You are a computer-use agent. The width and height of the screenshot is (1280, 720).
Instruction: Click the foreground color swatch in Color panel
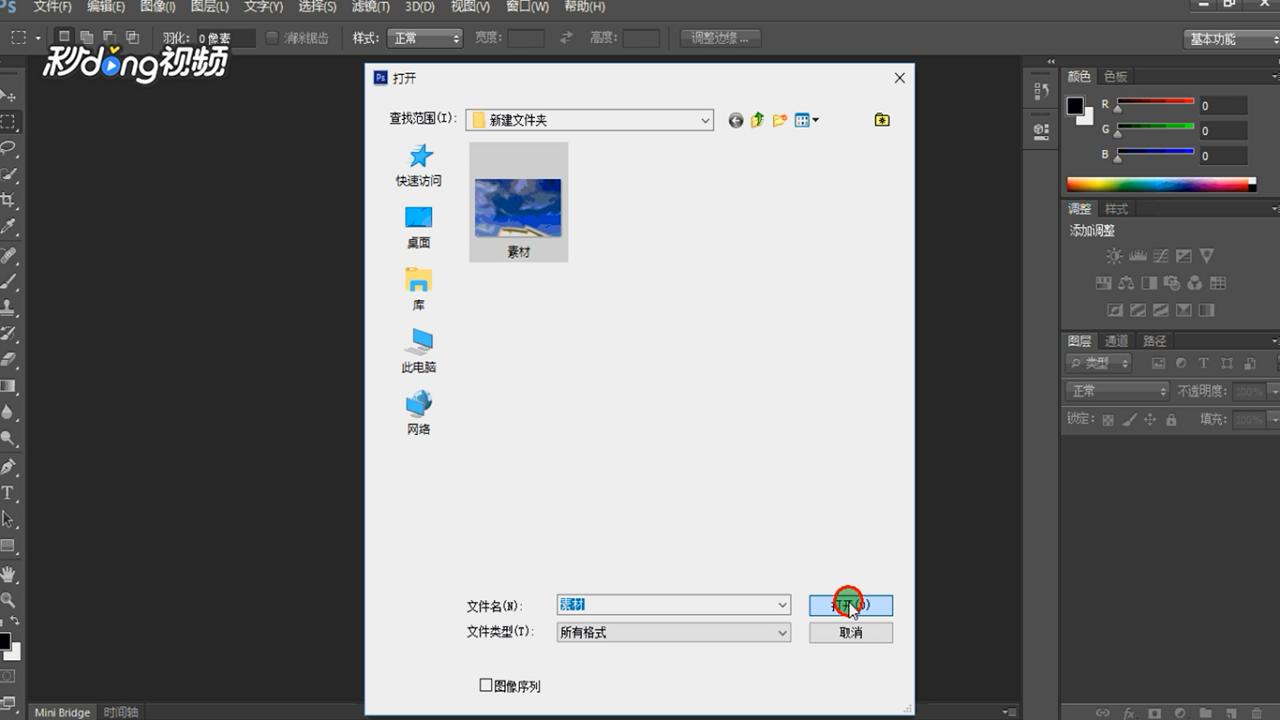pyautogui.click(x=1076, y=105)
